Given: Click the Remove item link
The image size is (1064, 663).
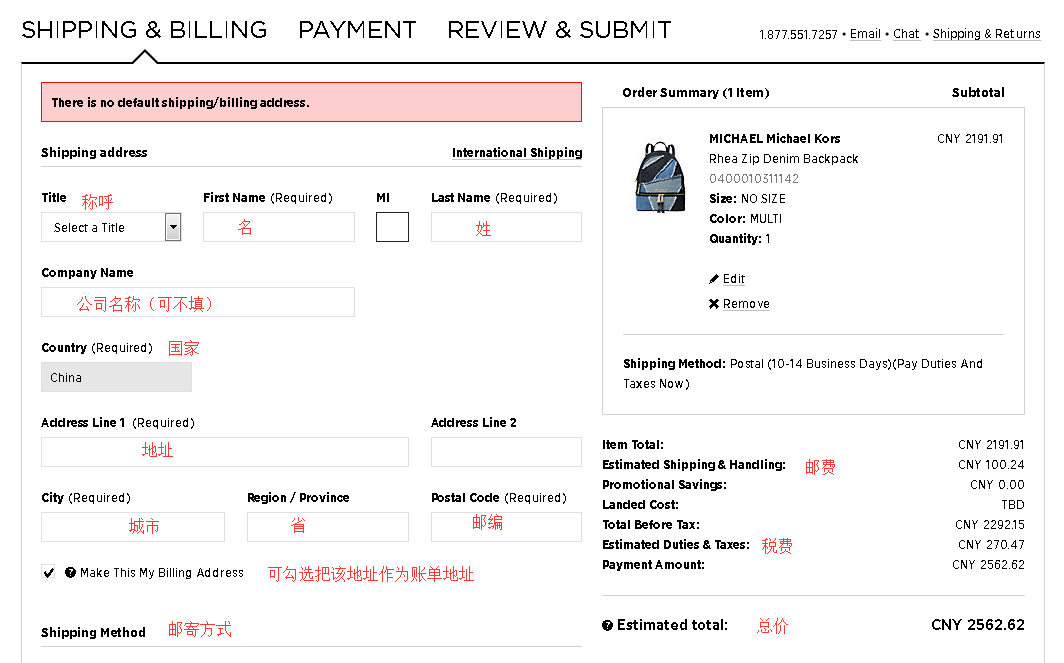Looking at the screenshot, I should [746, 304].
